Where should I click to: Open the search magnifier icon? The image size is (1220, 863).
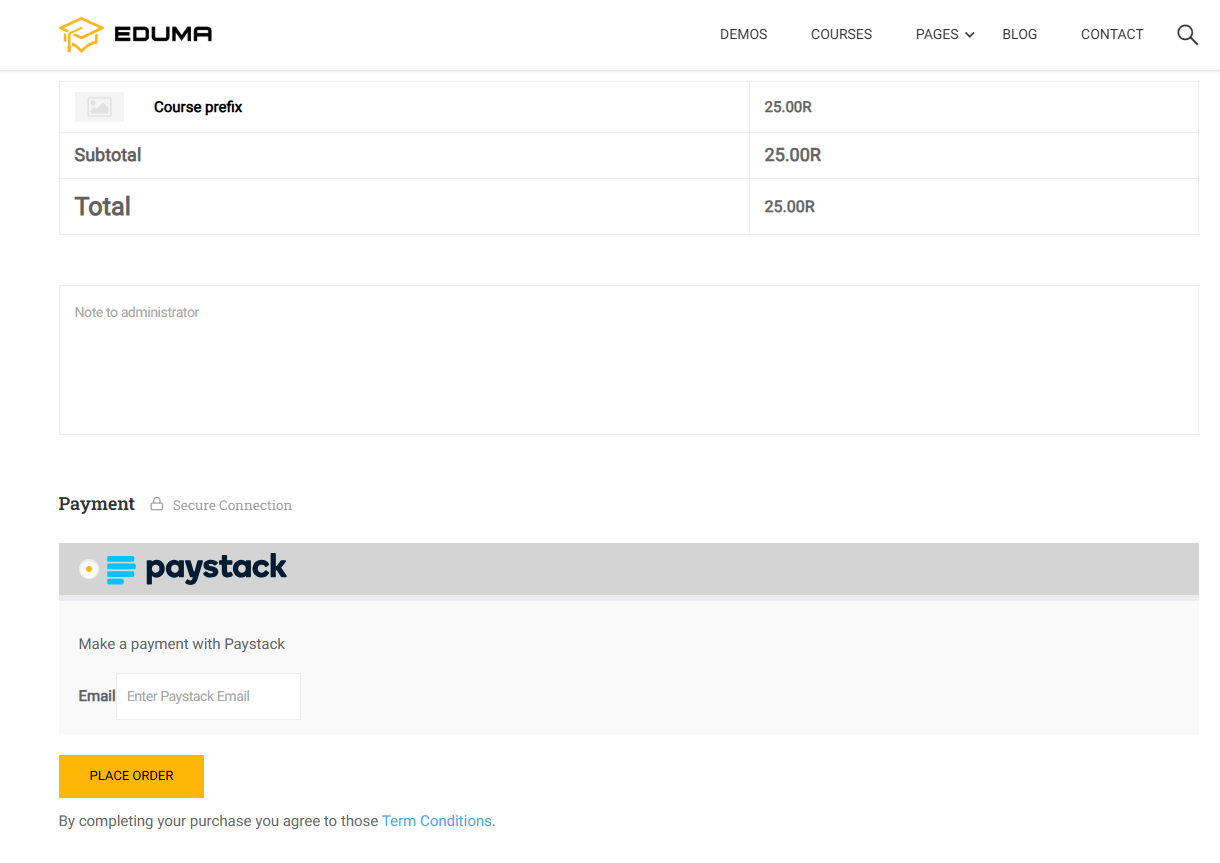pyautogui.click(x=1187, y=35)
